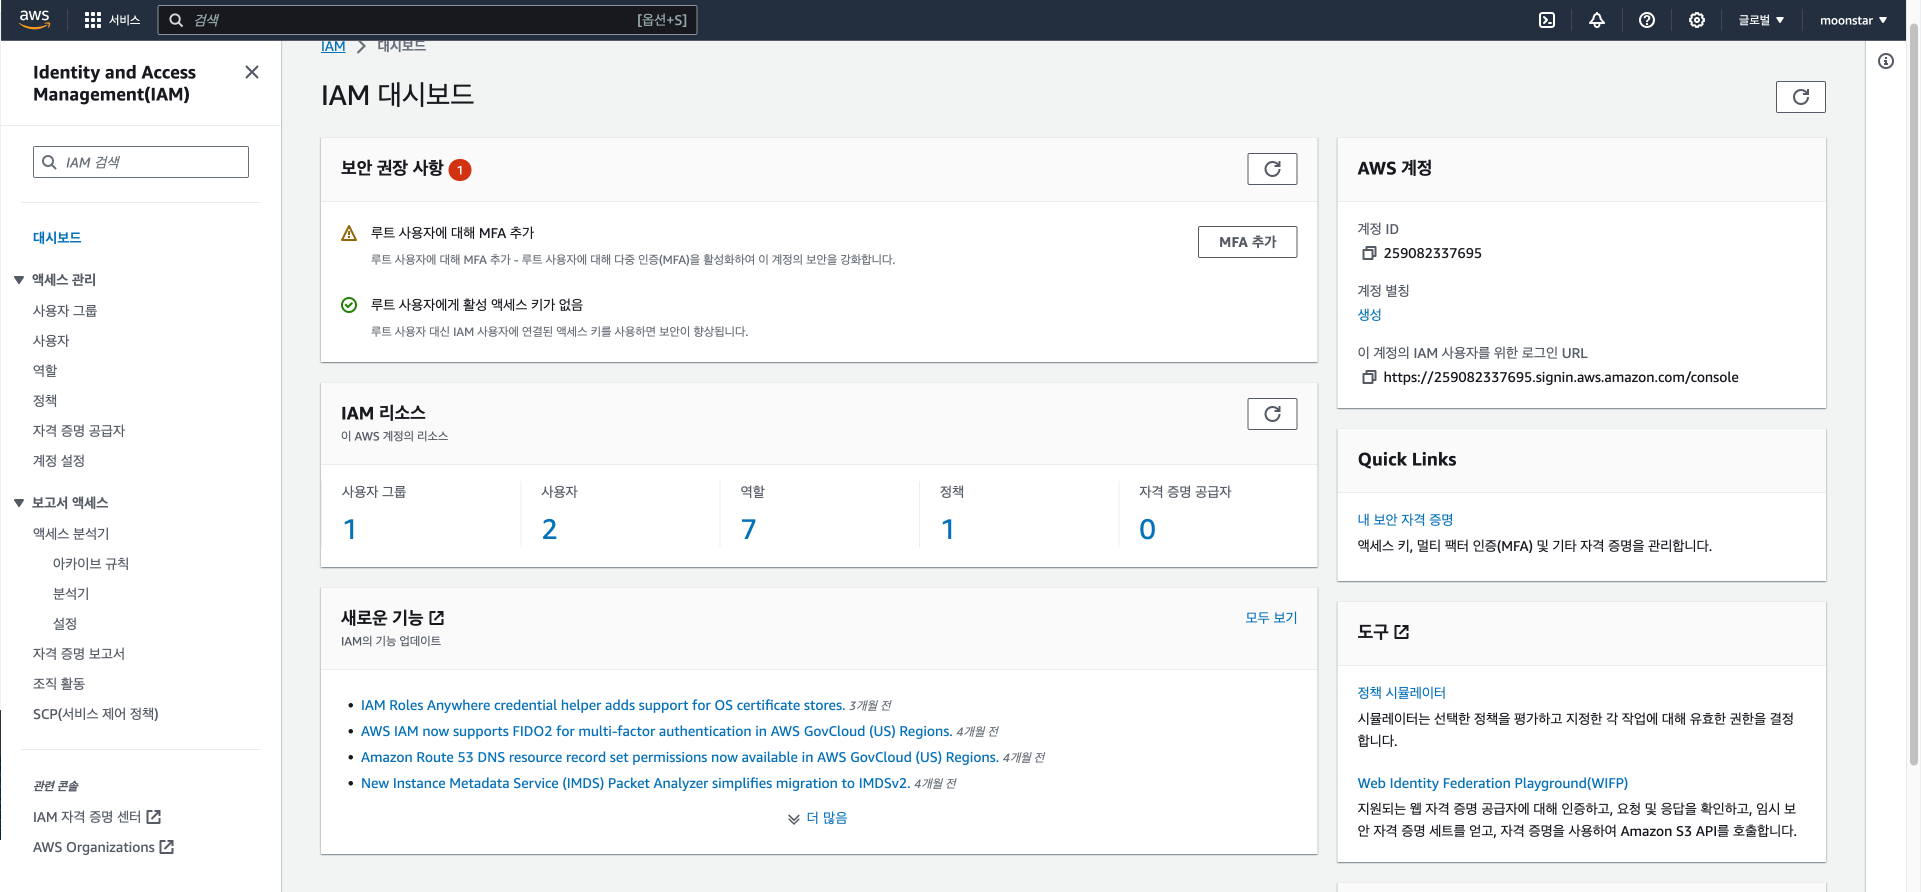Open the help question mark icon
The width and height of the screenshot is (1921, 892).
tap(1647, 20)
